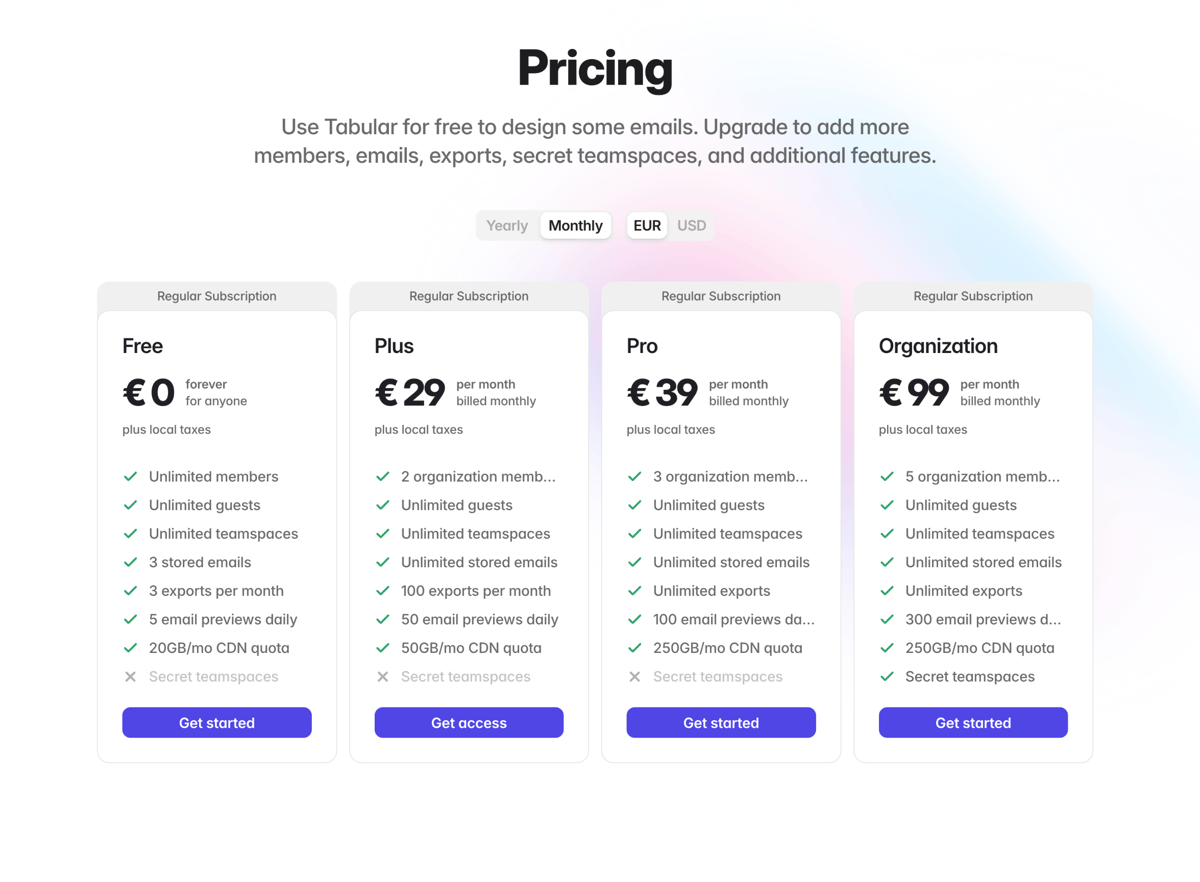This screenshot has height=882, width=1200.
Task: Click the checkmark beside "Unlimited members" in Free plan
Action: coord(130,477)
